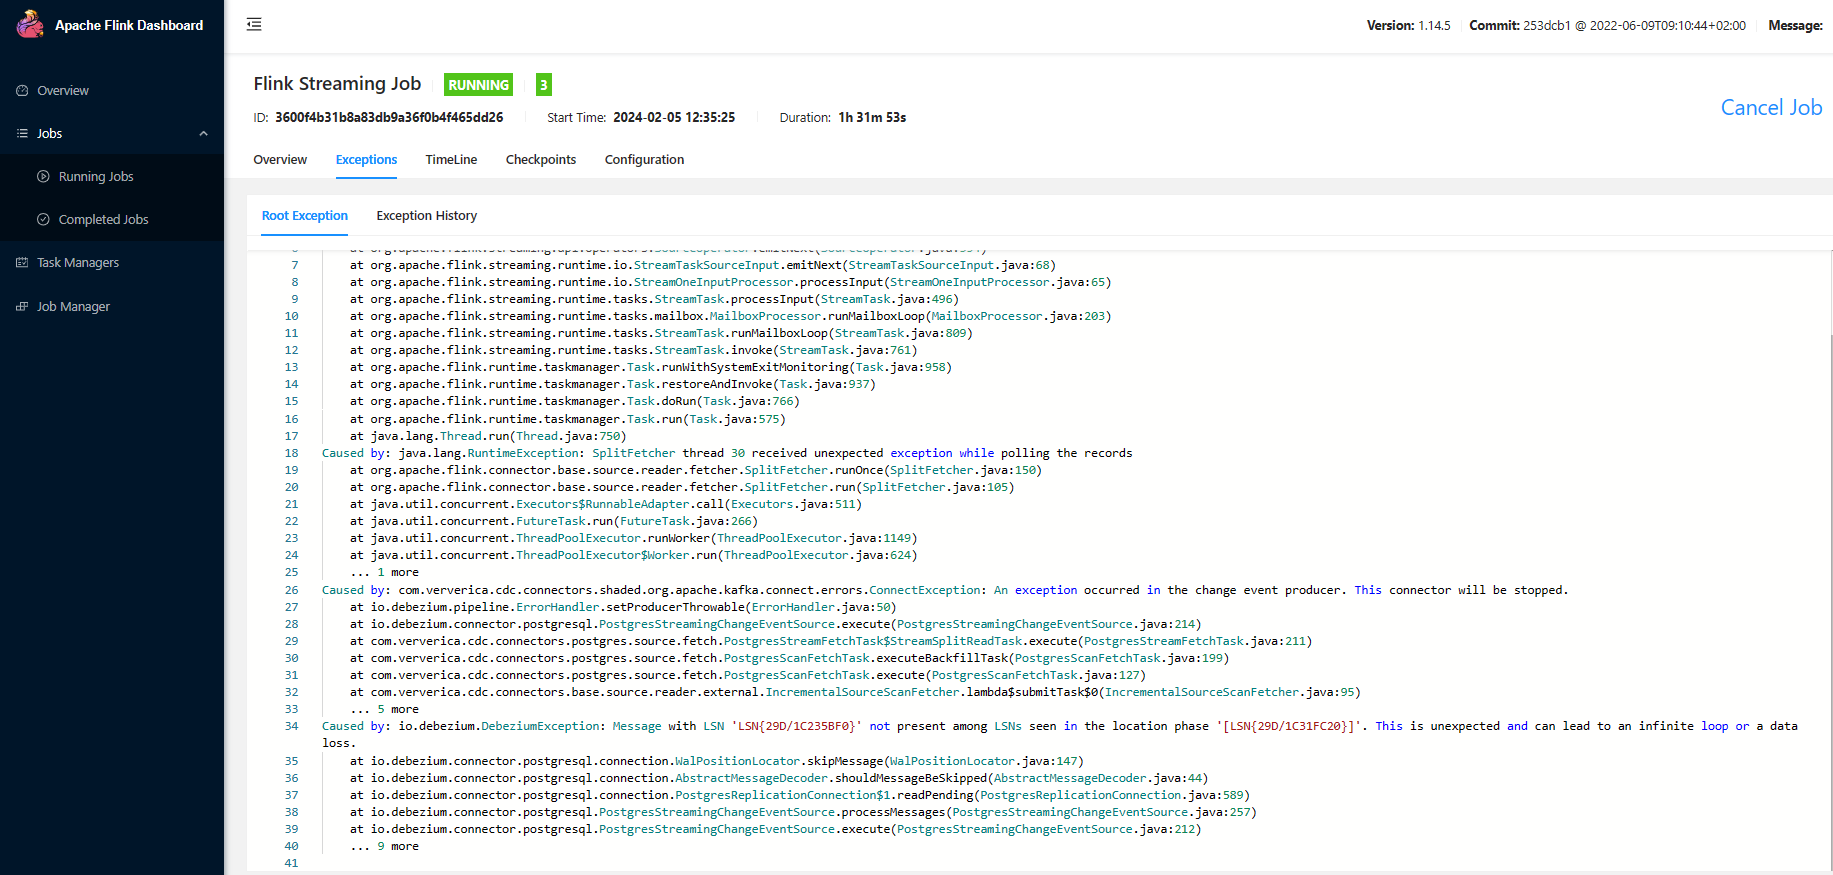
Task: Switch to the TimeLine tab
Action: coord(451,159)
